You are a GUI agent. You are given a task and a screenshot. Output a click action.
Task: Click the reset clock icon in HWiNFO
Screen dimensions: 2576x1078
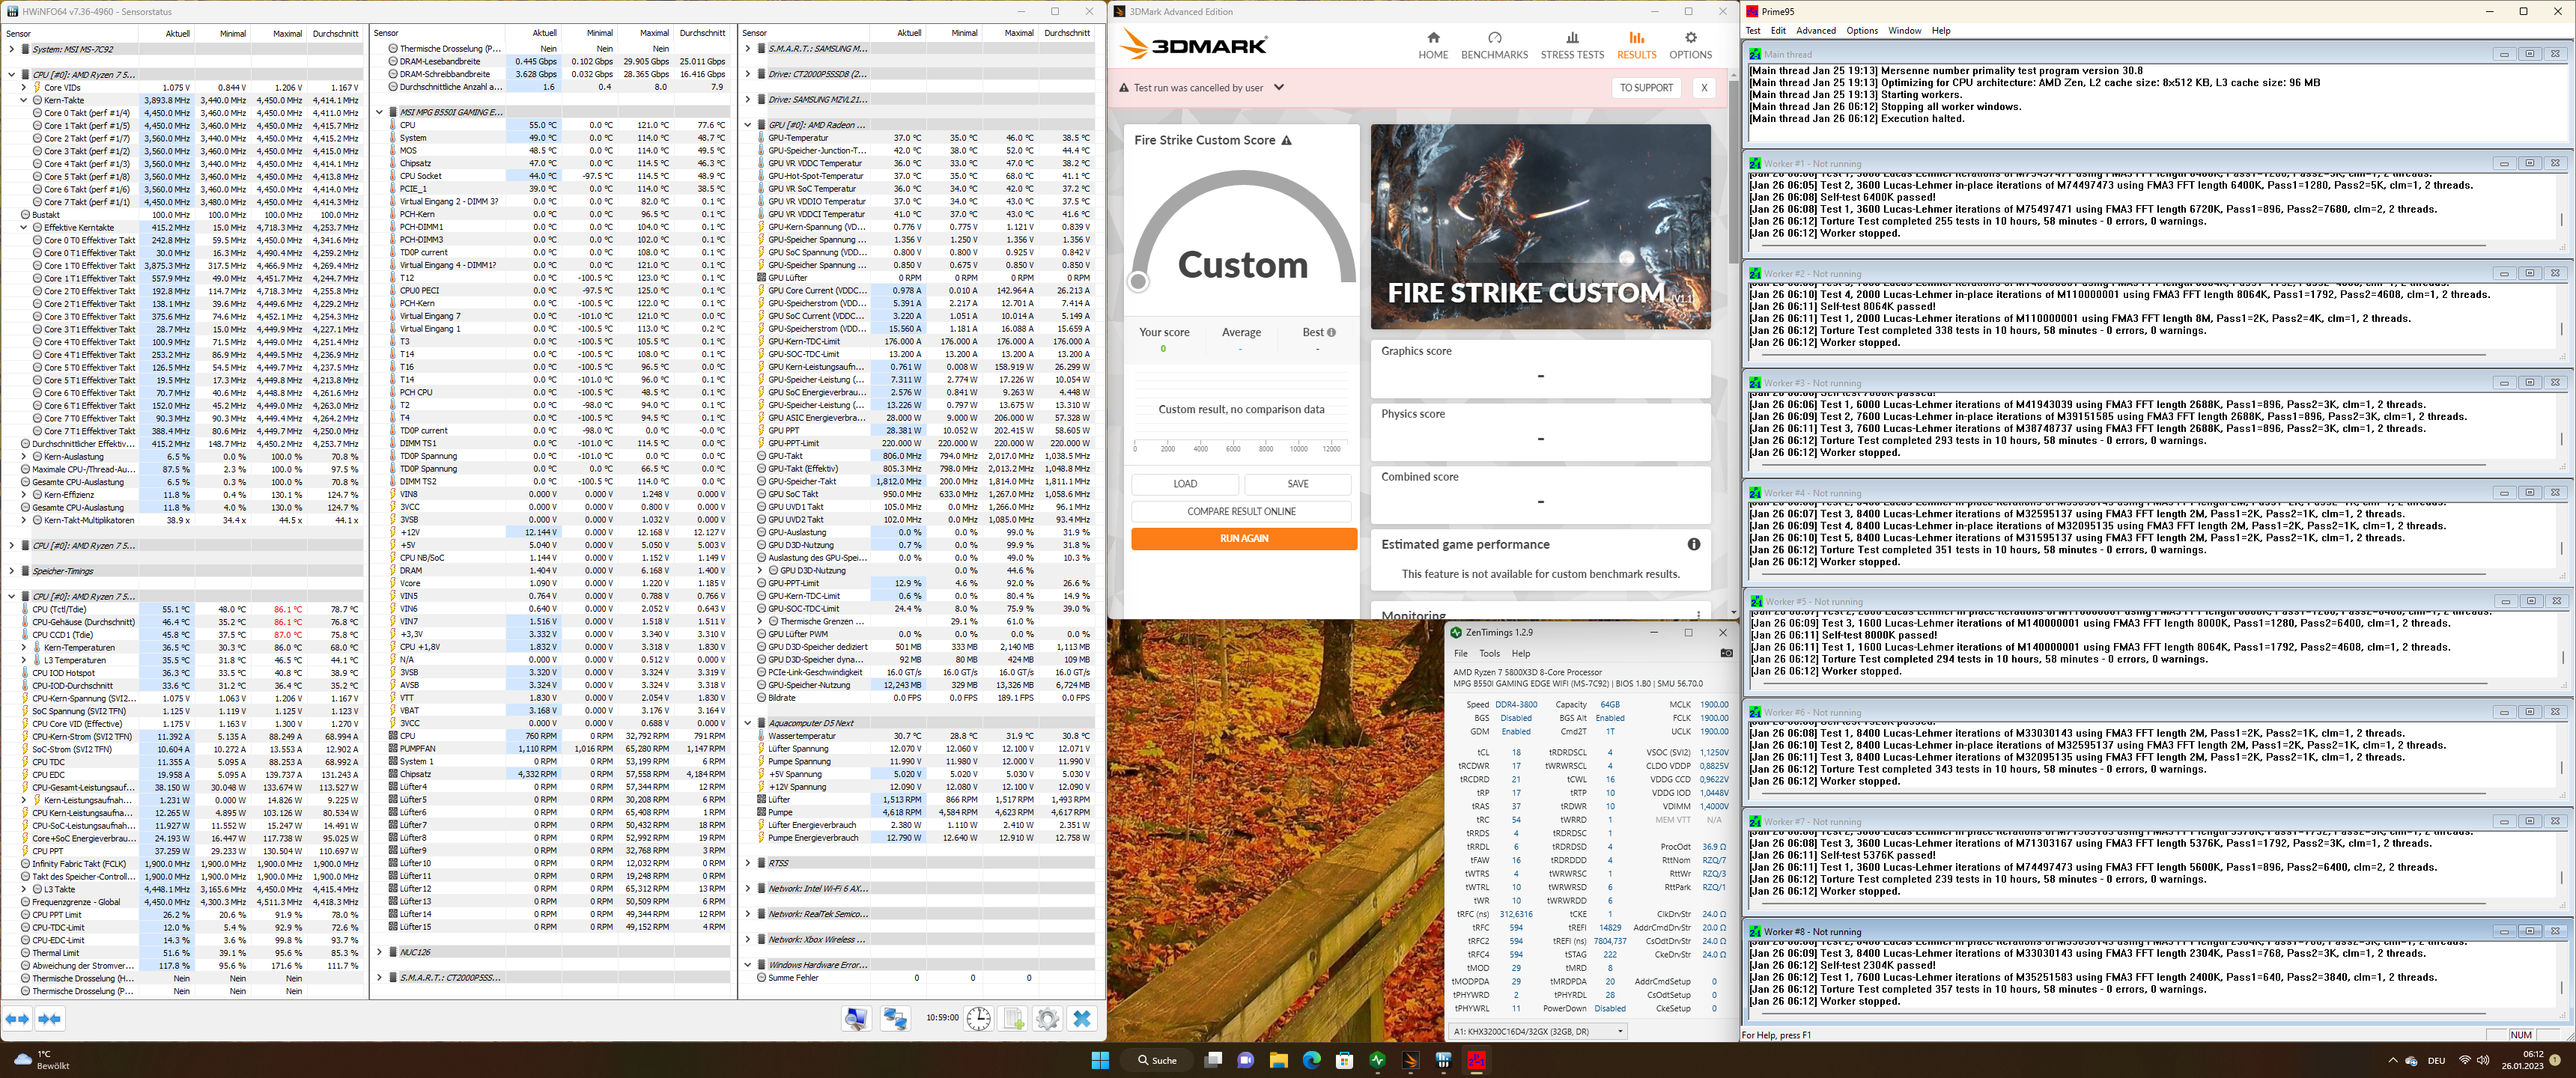(x=978, y=1018)
